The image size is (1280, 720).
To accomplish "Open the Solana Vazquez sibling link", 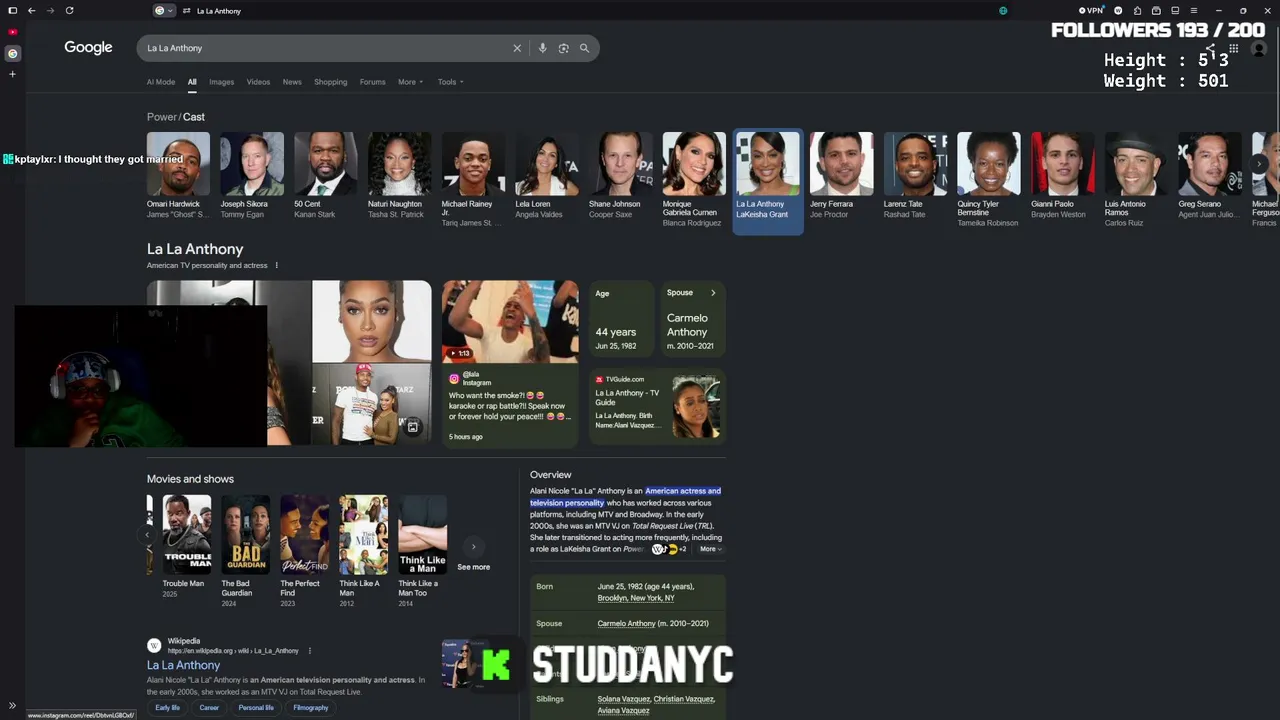I will 624,699.
